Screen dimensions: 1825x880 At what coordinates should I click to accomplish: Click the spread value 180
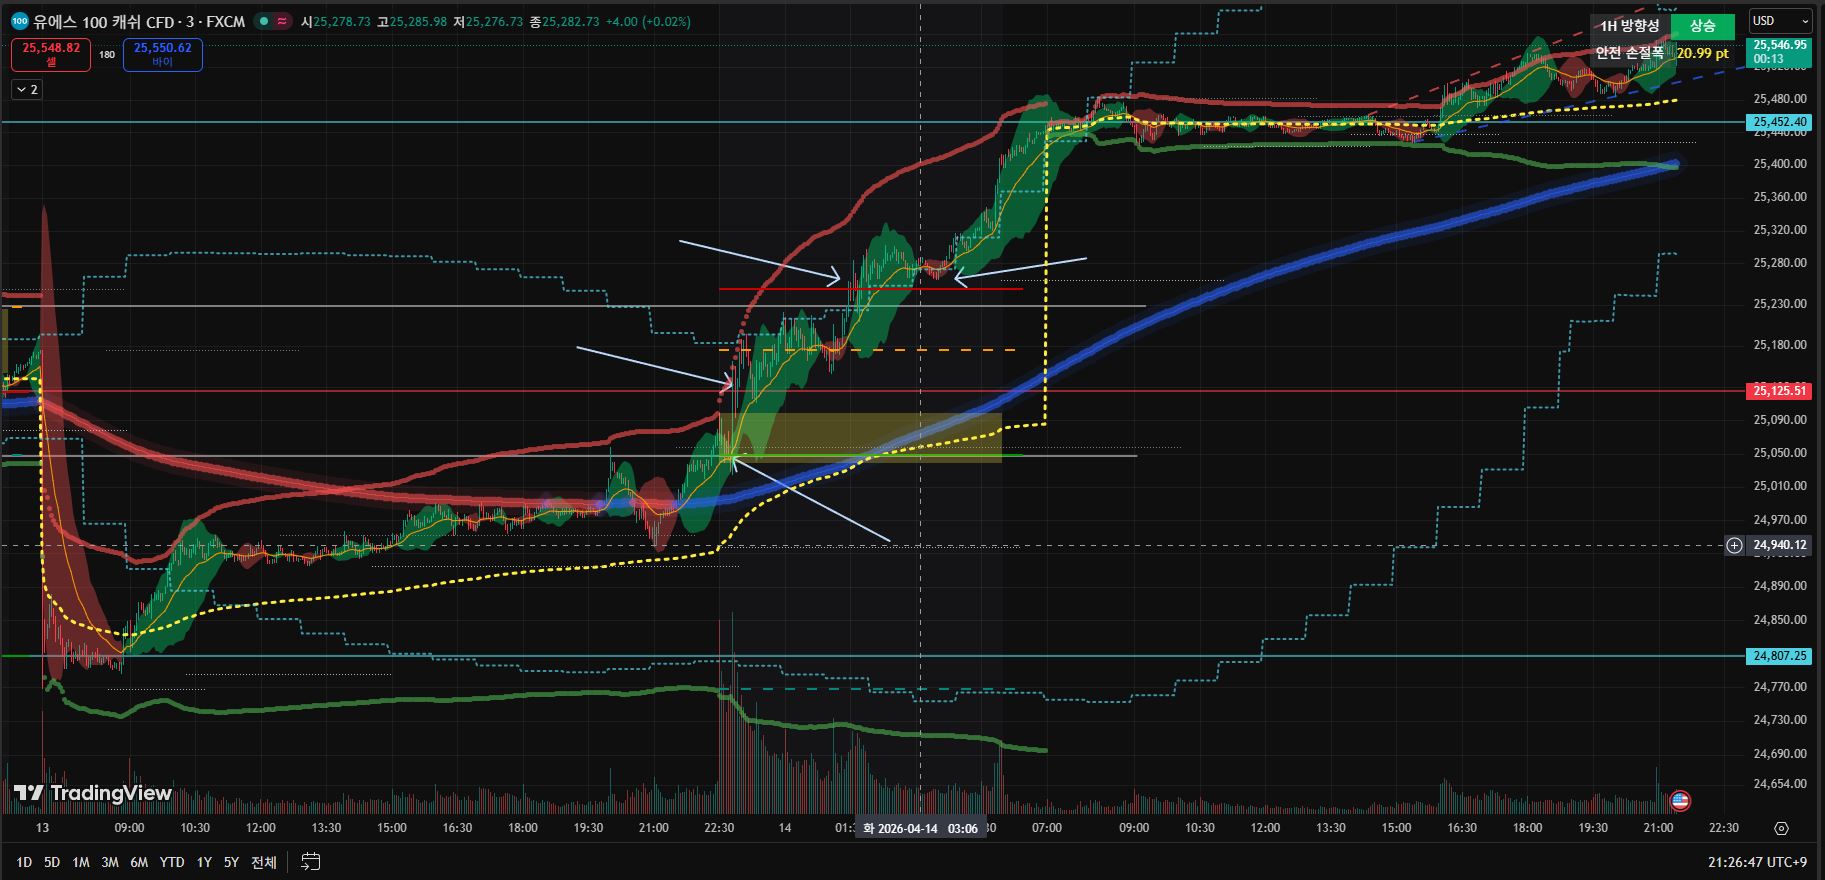[x=107, y=55]
